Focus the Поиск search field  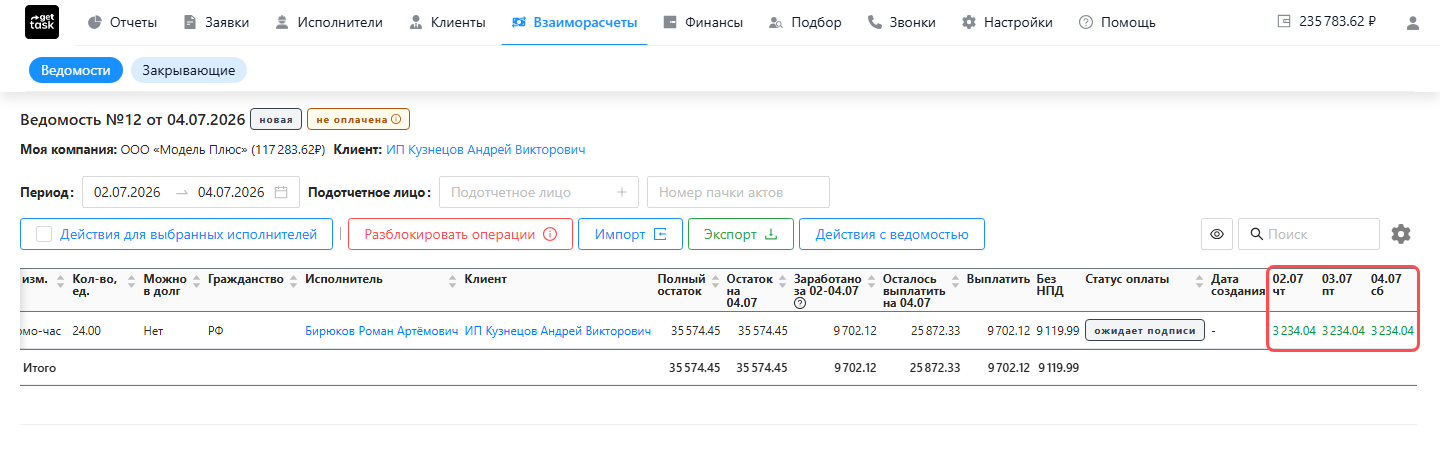tap(1309, 234)
